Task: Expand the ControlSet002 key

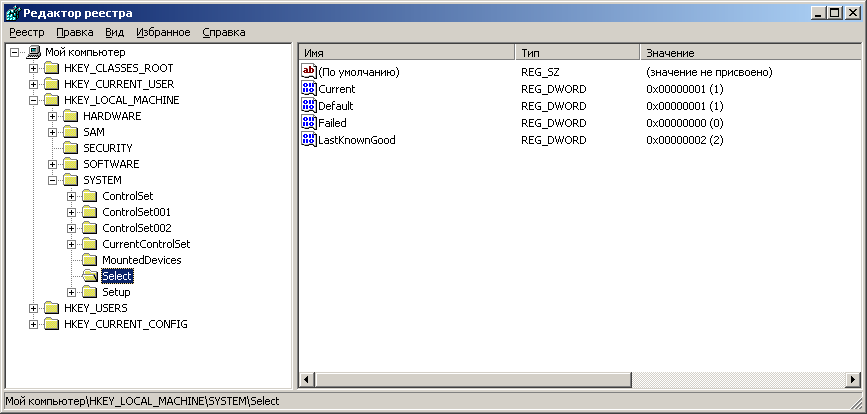Action: [x=71, y=228]
